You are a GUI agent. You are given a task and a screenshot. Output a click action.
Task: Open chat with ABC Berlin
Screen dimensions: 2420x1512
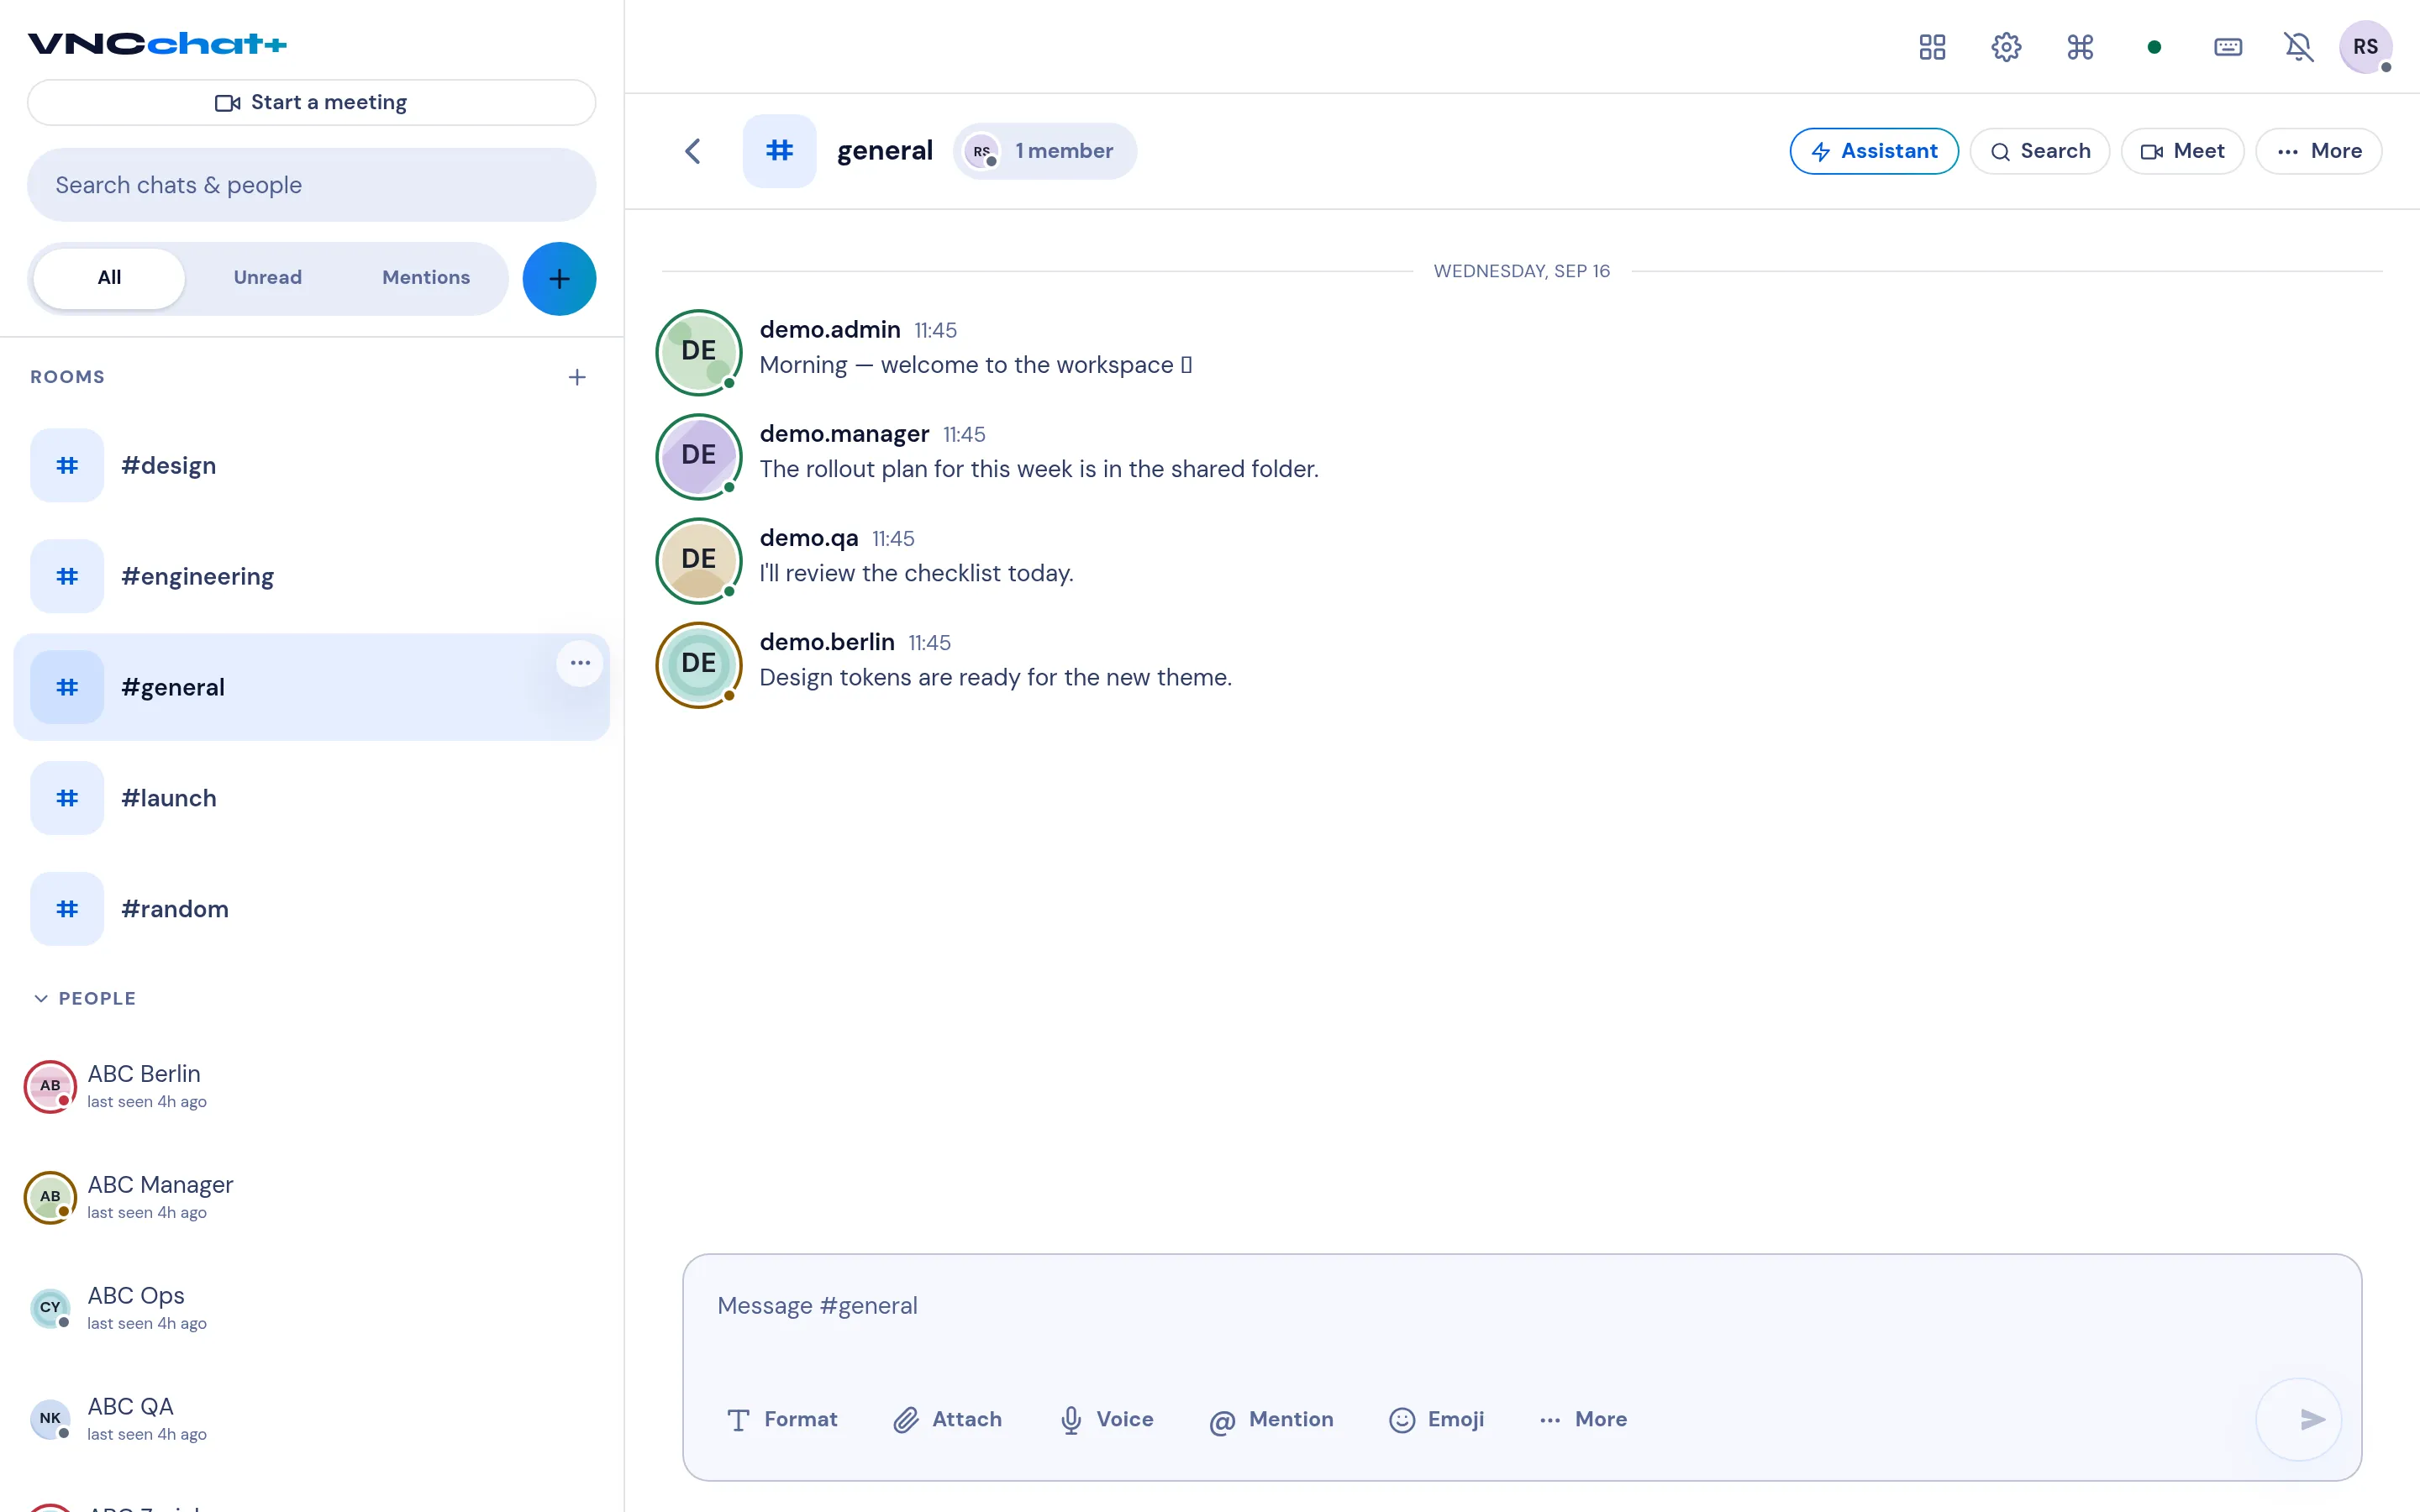coord(311,1086)
